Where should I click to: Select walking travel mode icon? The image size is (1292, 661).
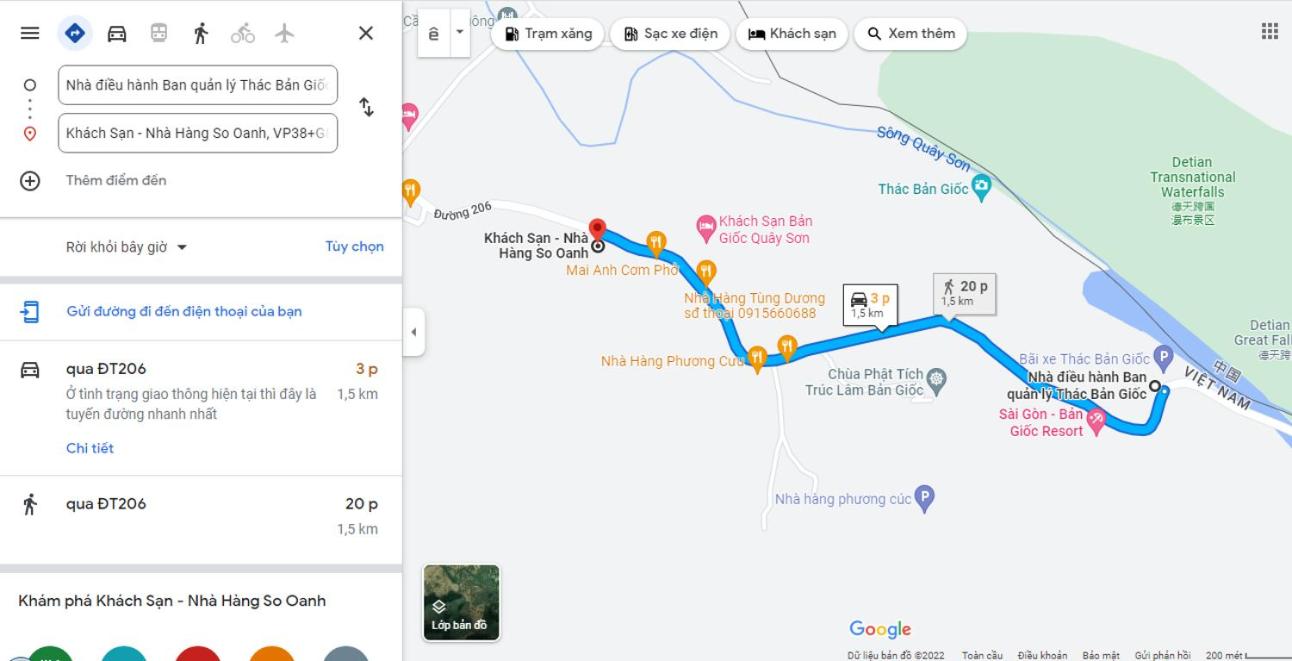click(x=200, y=33)
